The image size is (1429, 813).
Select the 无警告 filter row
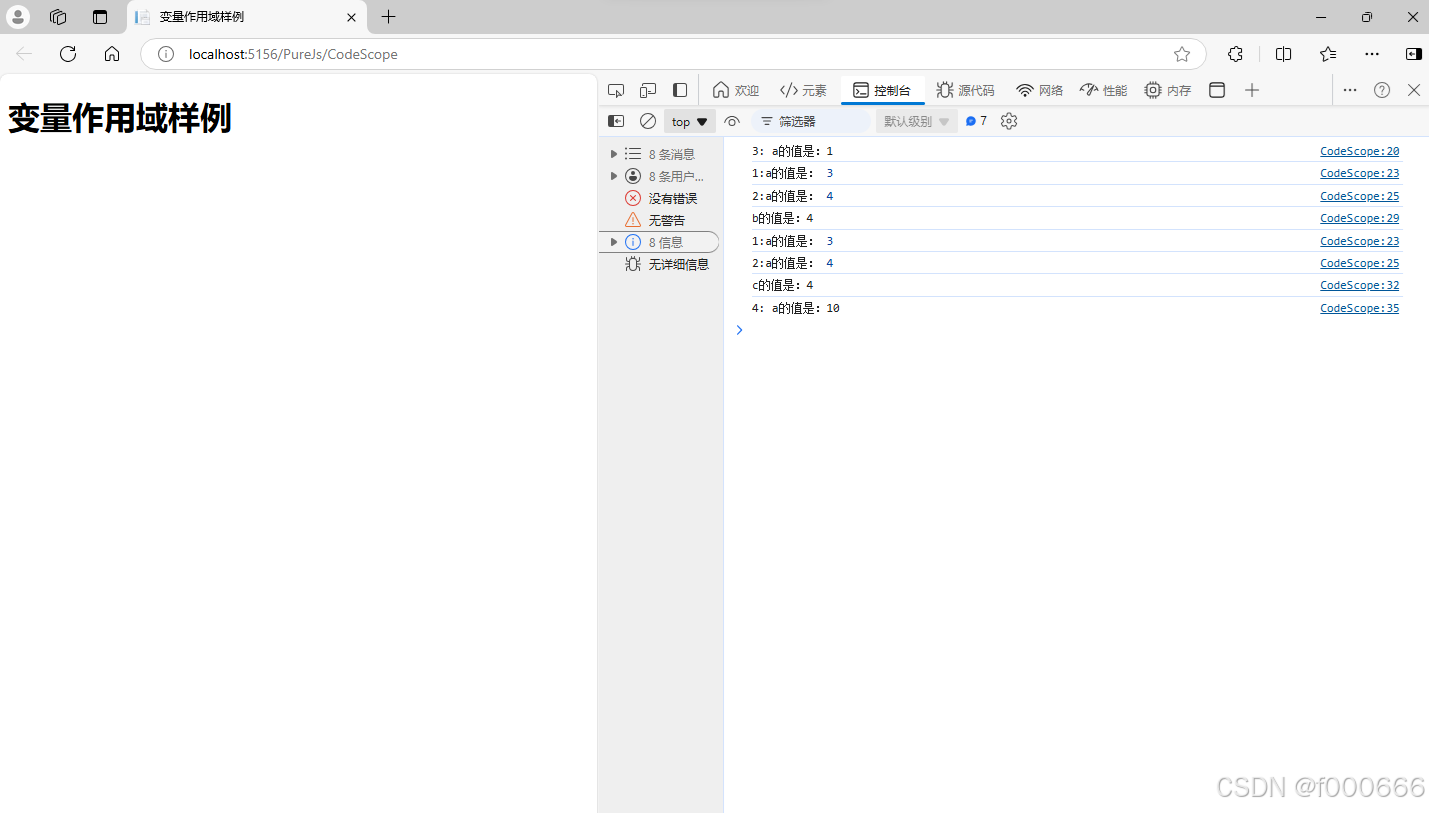click(x=660, y=220)
